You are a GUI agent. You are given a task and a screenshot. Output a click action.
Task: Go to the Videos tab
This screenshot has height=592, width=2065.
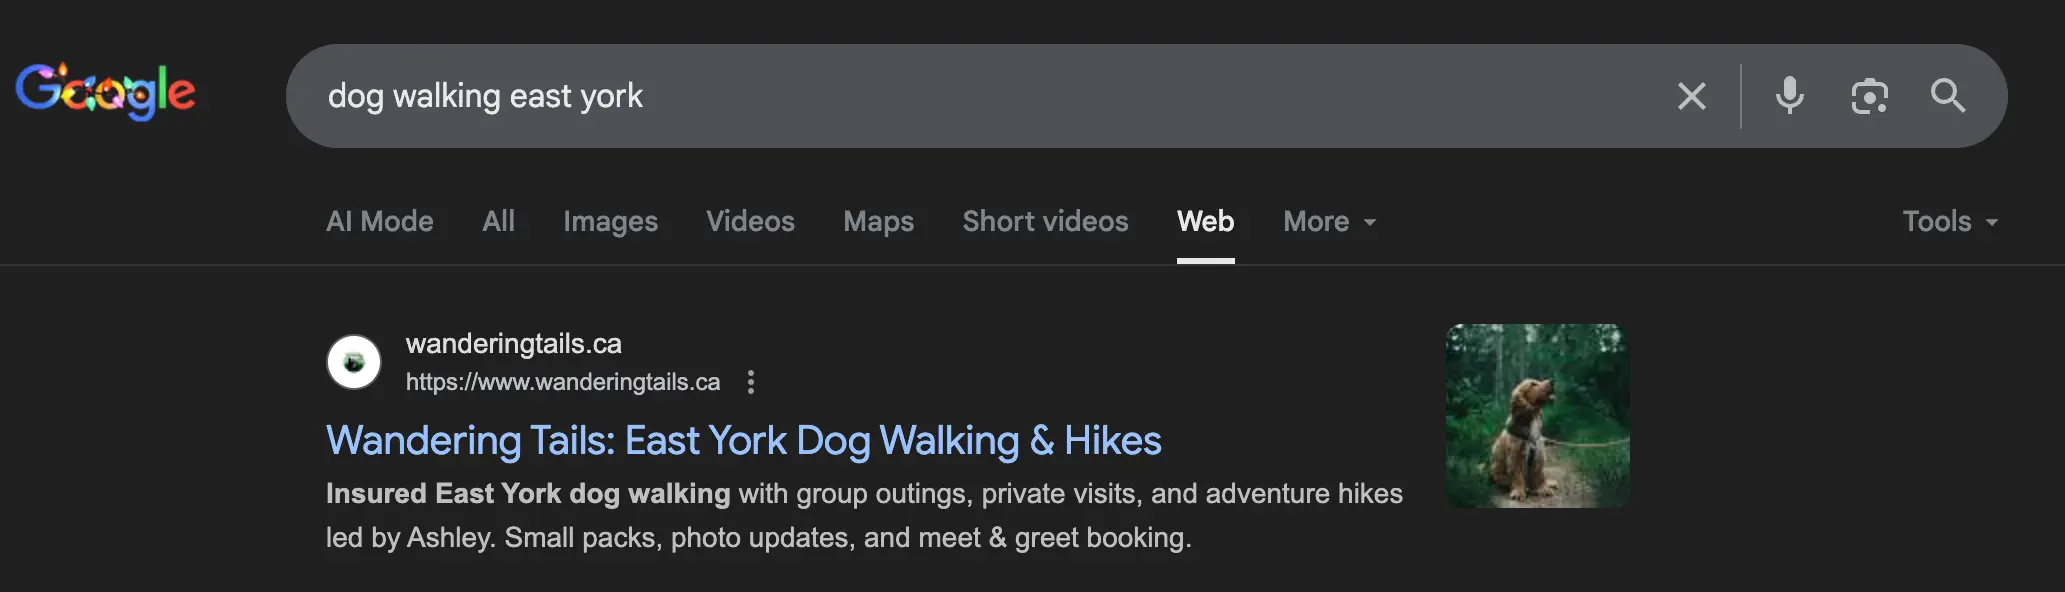click(x=750, y=221)
